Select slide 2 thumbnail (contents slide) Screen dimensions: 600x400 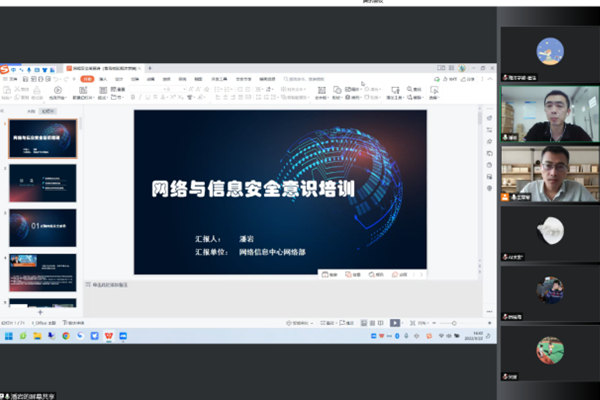click(x=42, y=183)
